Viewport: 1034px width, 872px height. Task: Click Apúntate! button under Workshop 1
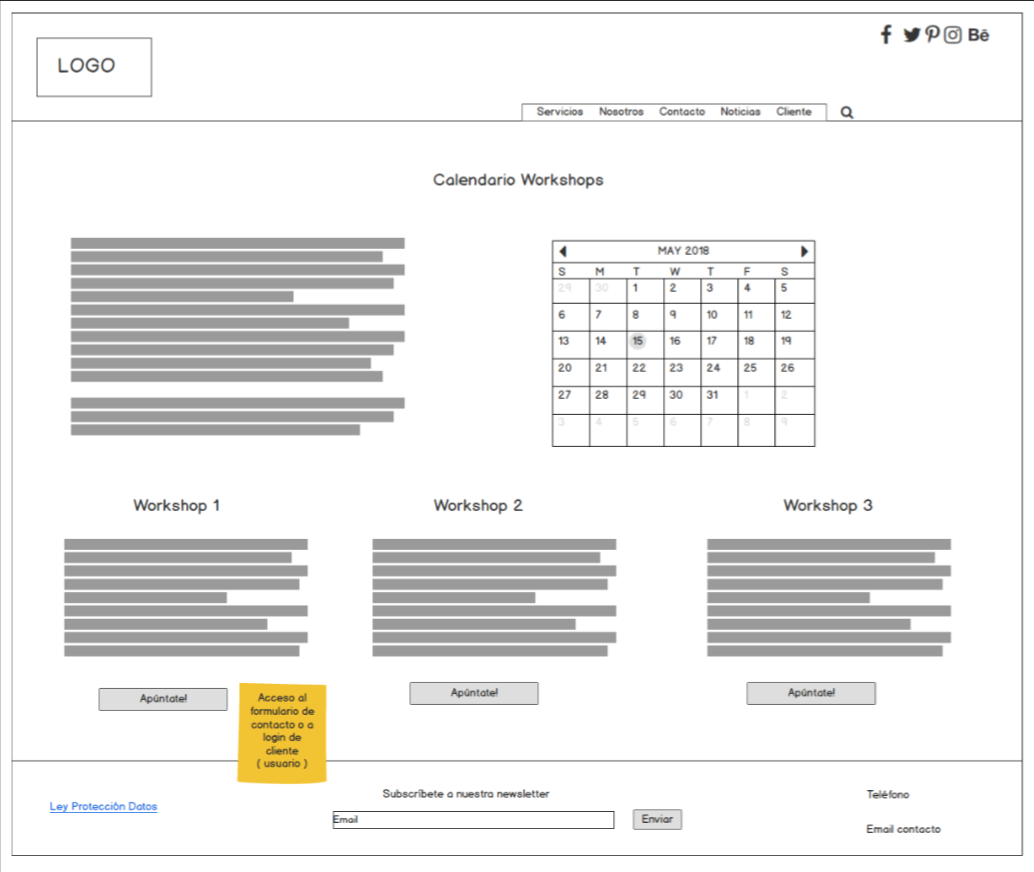(163, 699)
